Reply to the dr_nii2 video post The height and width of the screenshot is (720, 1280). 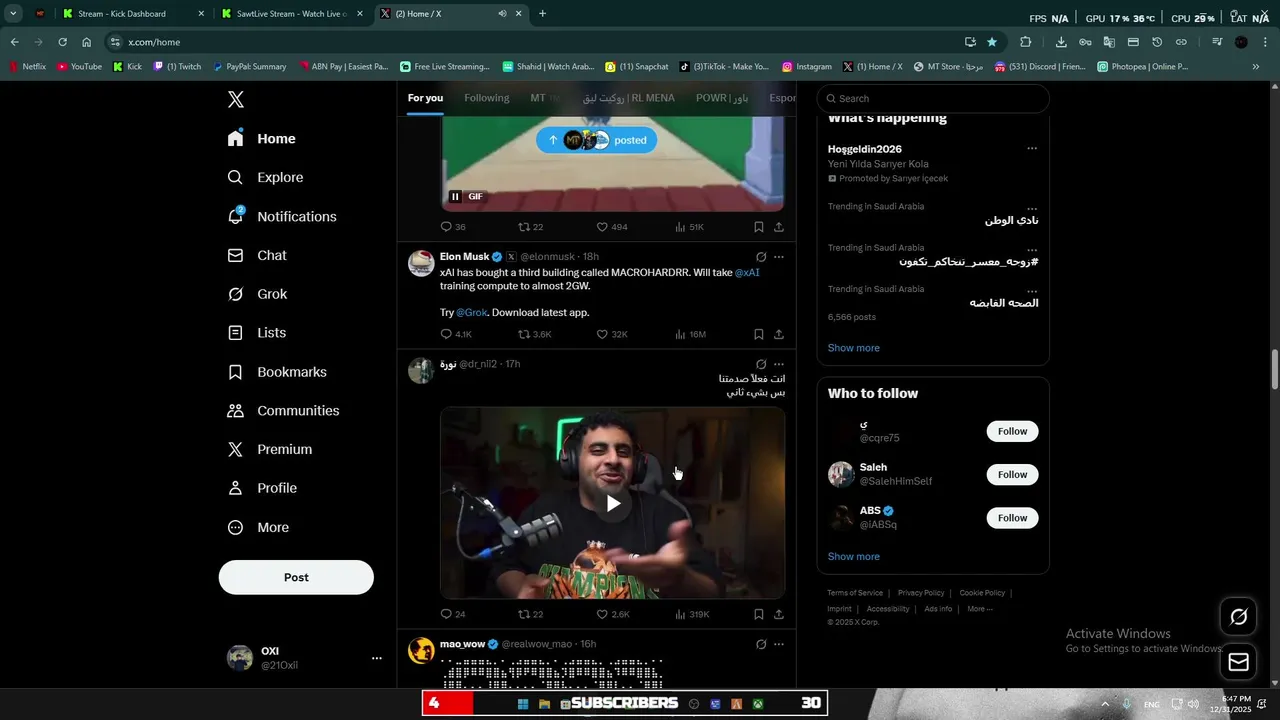click(453, 614)
